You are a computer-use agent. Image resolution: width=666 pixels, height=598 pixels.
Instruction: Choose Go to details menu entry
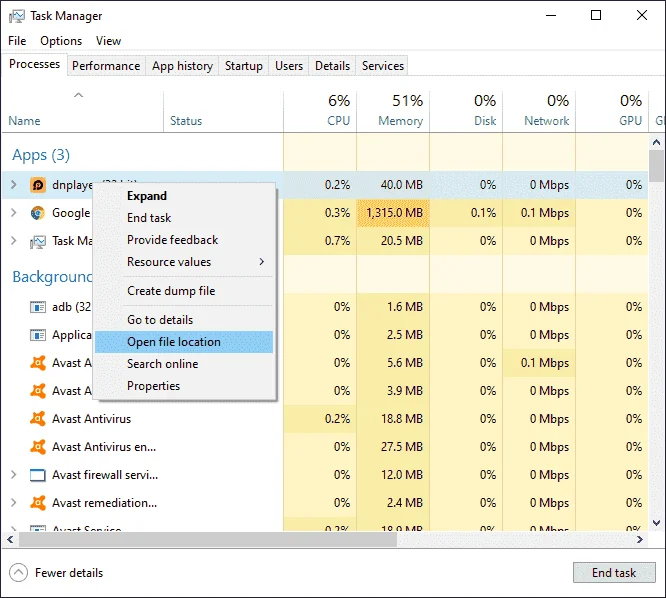click(x=184, y=320)
